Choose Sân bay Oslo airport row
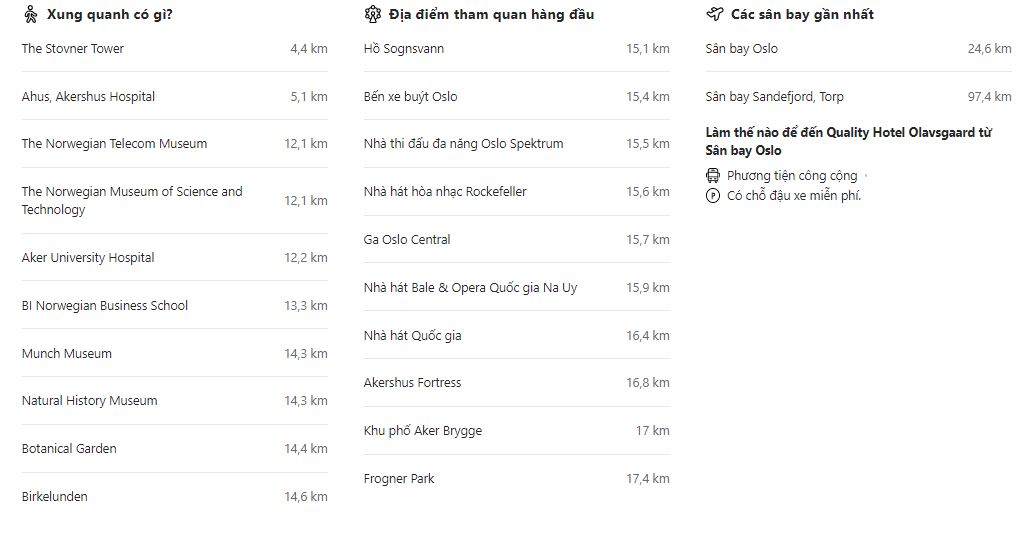Image resolution: width=1034 pixels, height=533 pixels. (859, 48)
